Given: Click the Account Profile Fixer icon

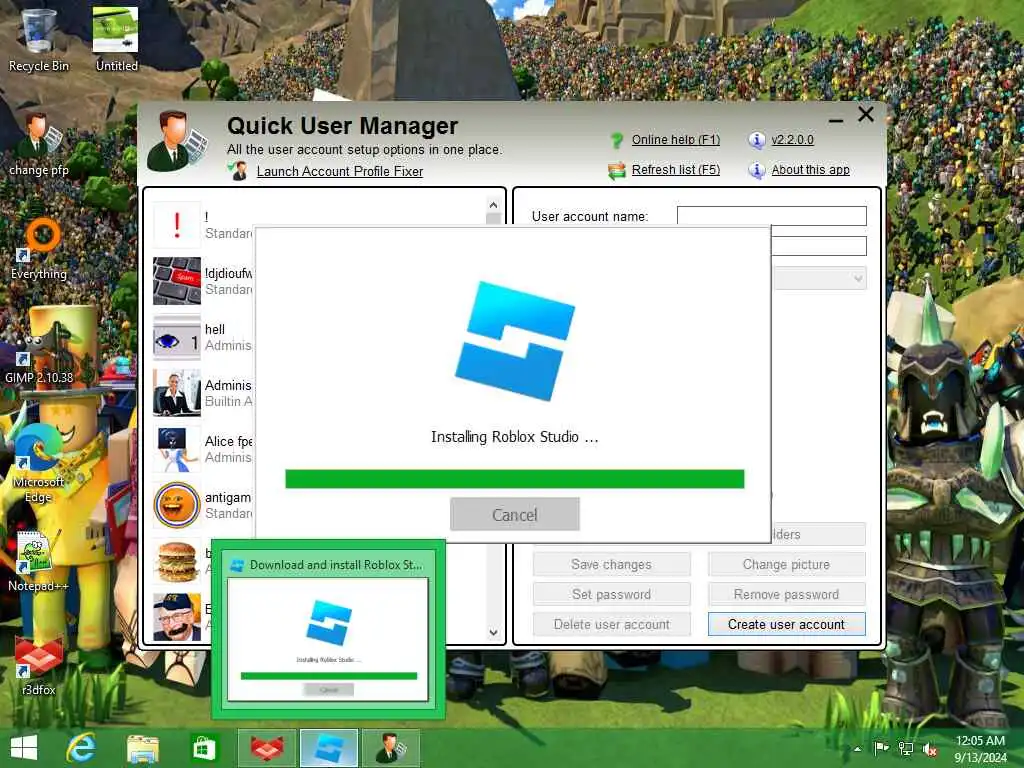Looking at the screenshot, I should coord(238,171).
